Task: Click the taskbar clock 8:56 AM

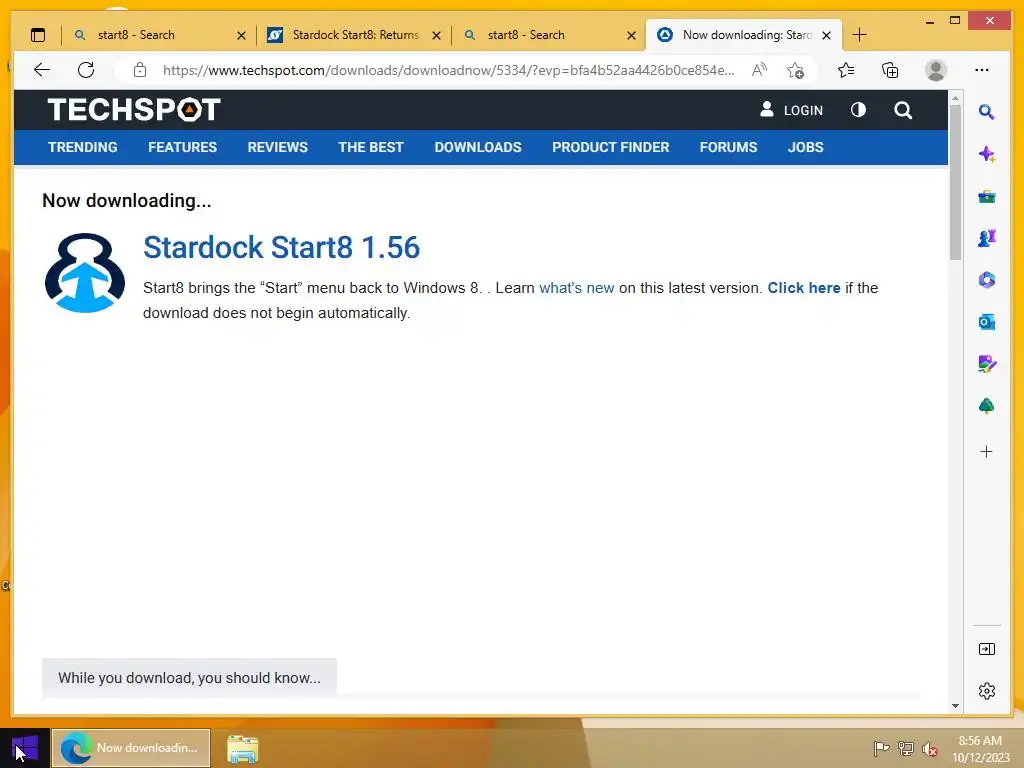Action: [980, 748]
